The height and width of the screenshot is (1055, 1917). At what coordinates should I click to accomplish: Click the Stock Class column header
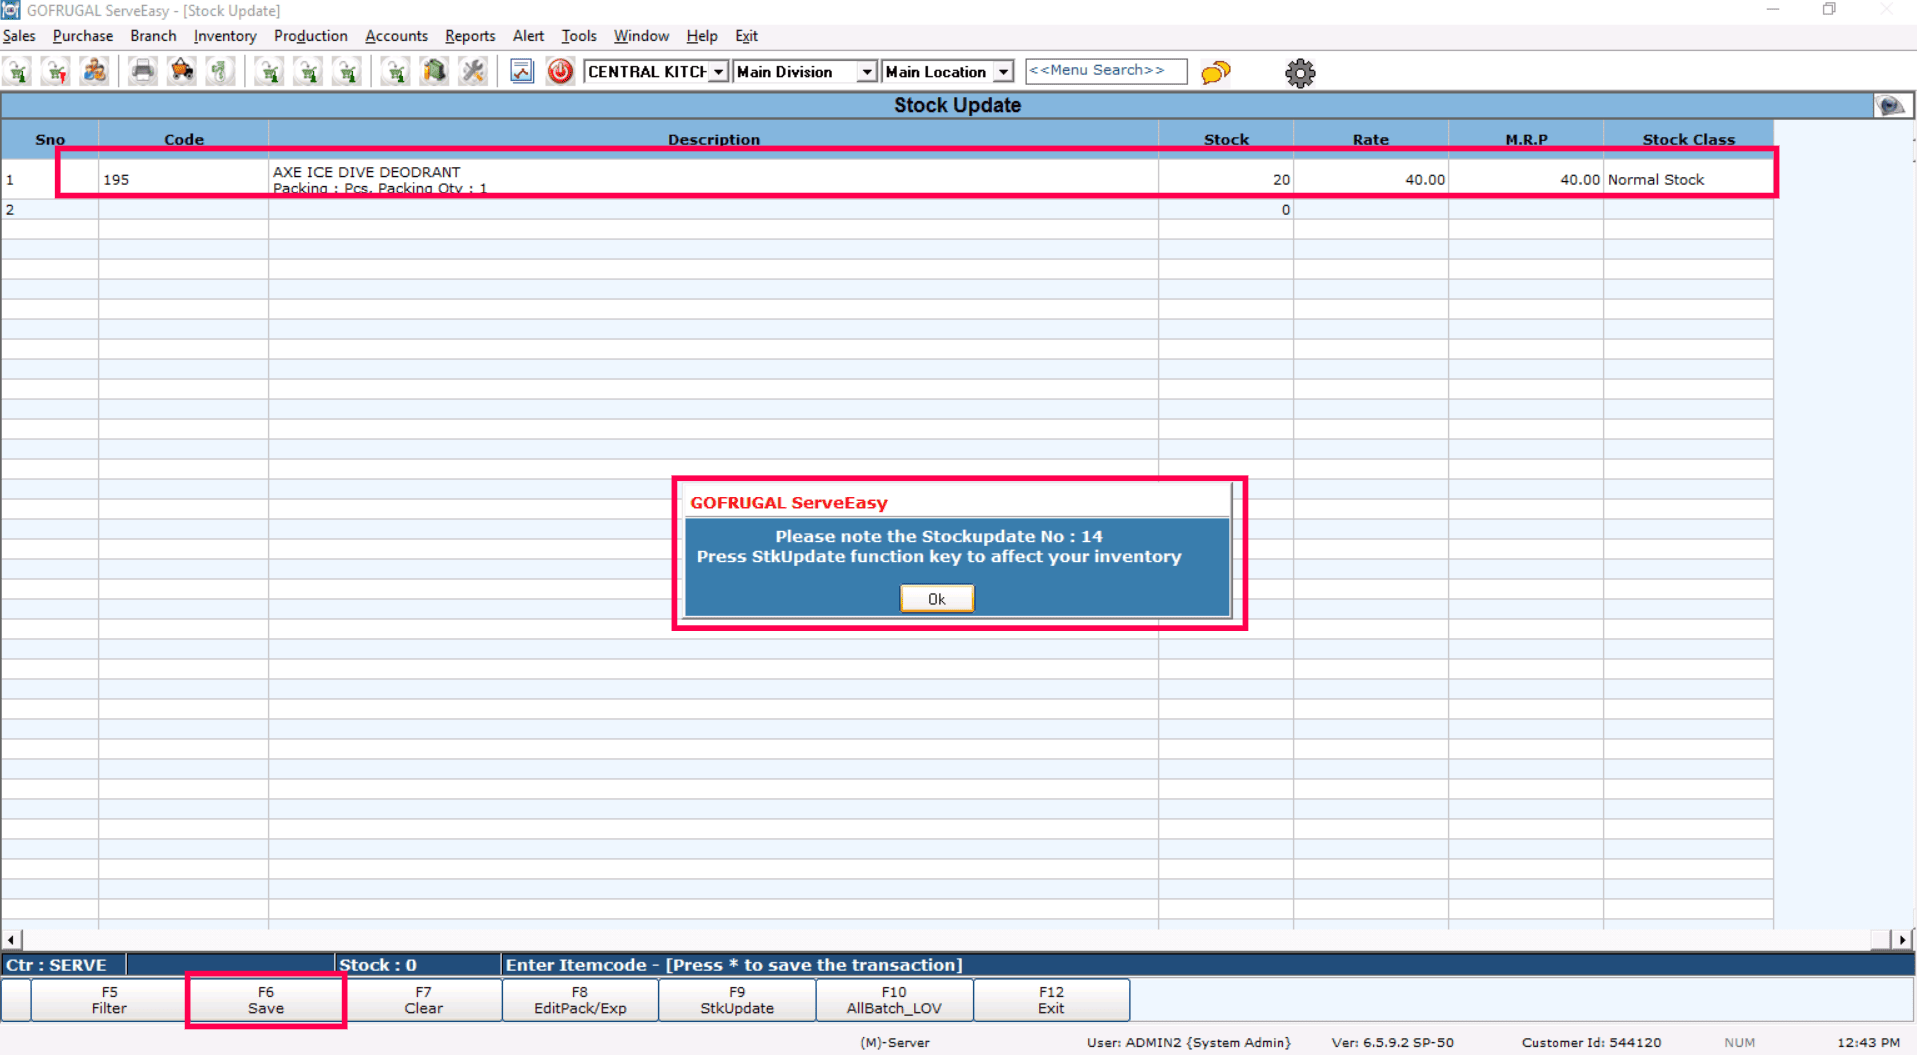(1689, 139)
